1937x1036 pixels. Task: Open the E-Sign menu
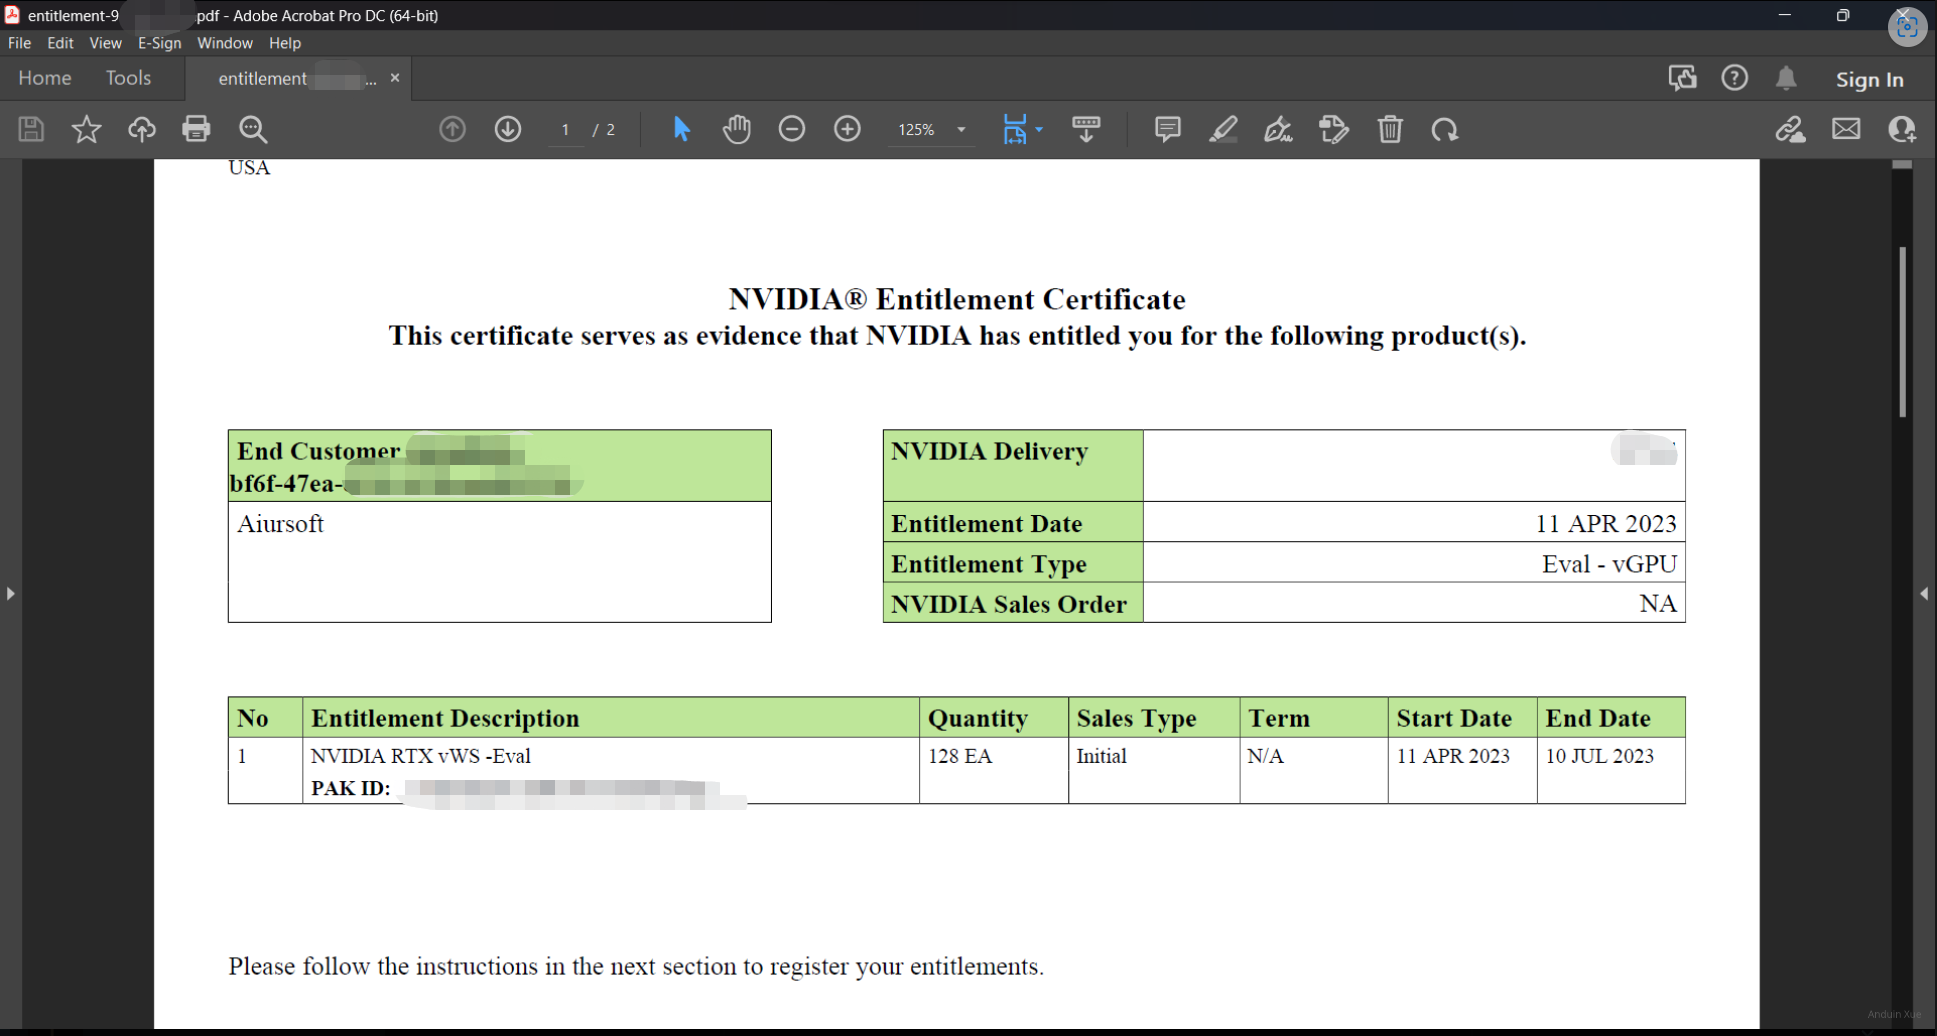pos(159,43)
